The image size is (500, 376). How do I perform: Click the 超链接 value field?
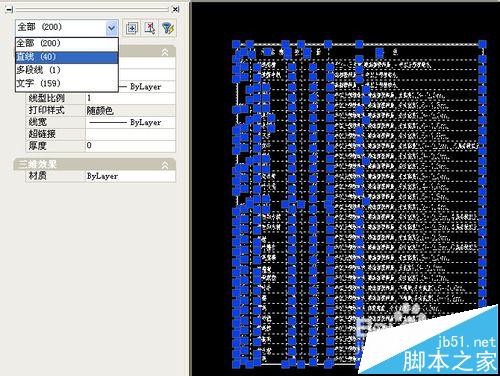[x=130, y=134]
